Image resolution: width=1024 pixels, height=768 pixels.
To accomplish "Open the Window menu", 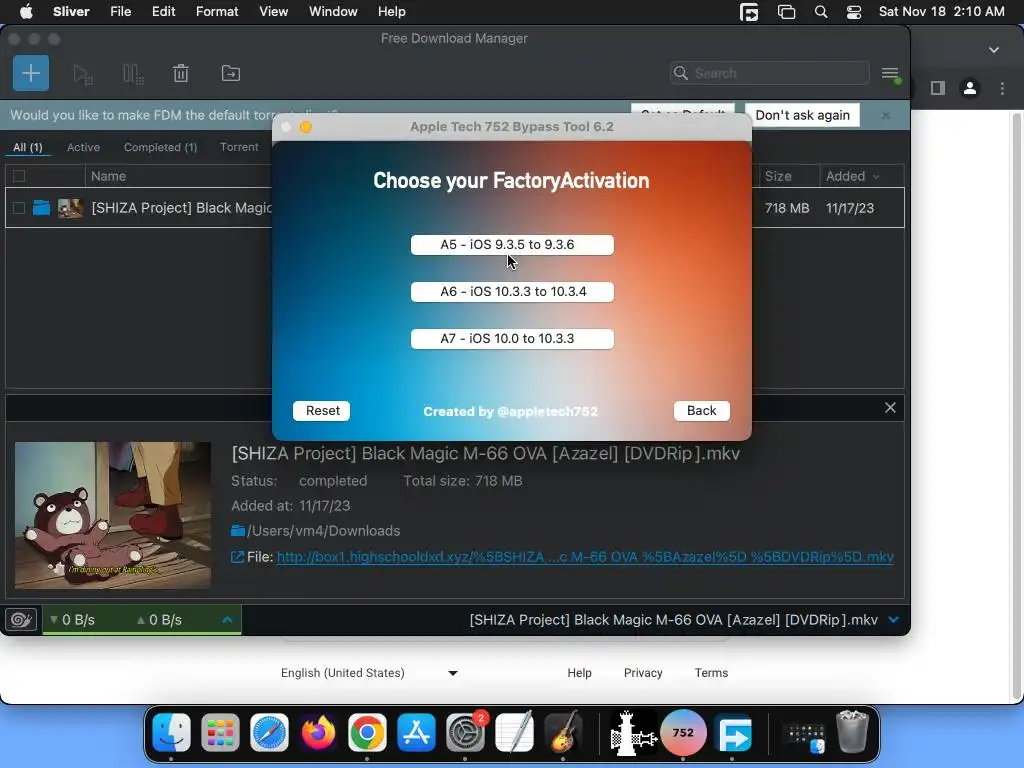I will pyautogui.click(x=333, y=12).
